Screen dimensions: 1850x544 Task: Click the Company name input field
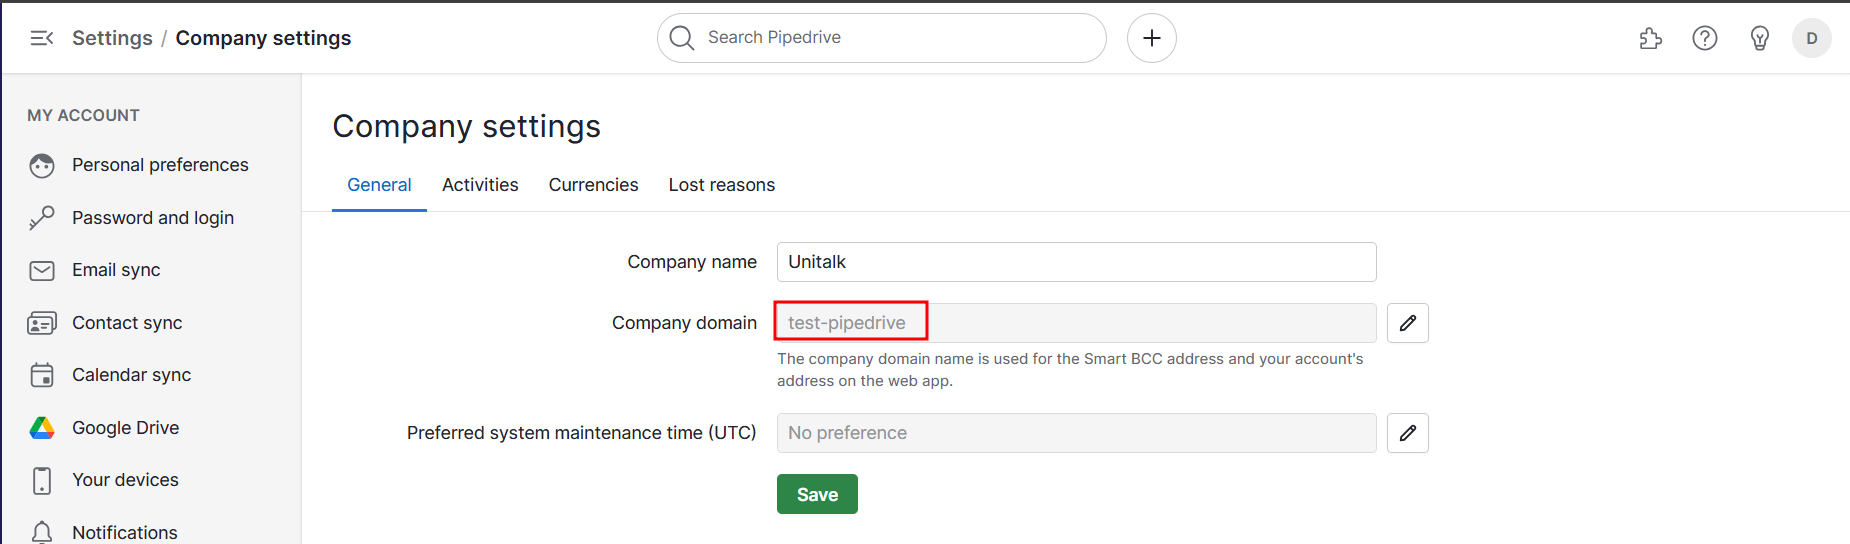coord(1076,262)
